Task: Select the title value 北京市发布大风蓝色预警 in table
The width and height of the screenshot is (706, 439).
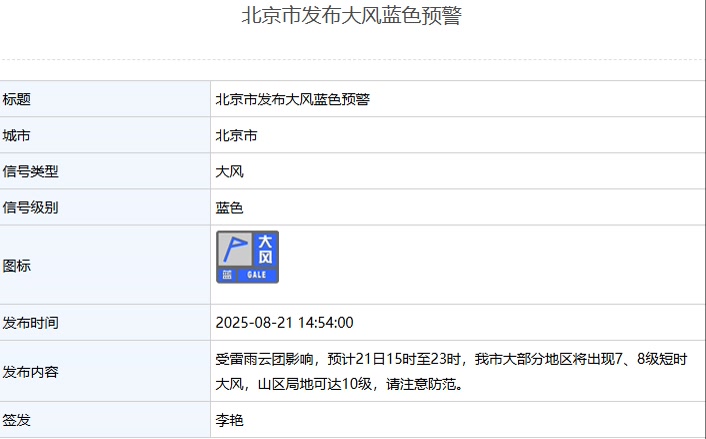Action: point(293,99)
